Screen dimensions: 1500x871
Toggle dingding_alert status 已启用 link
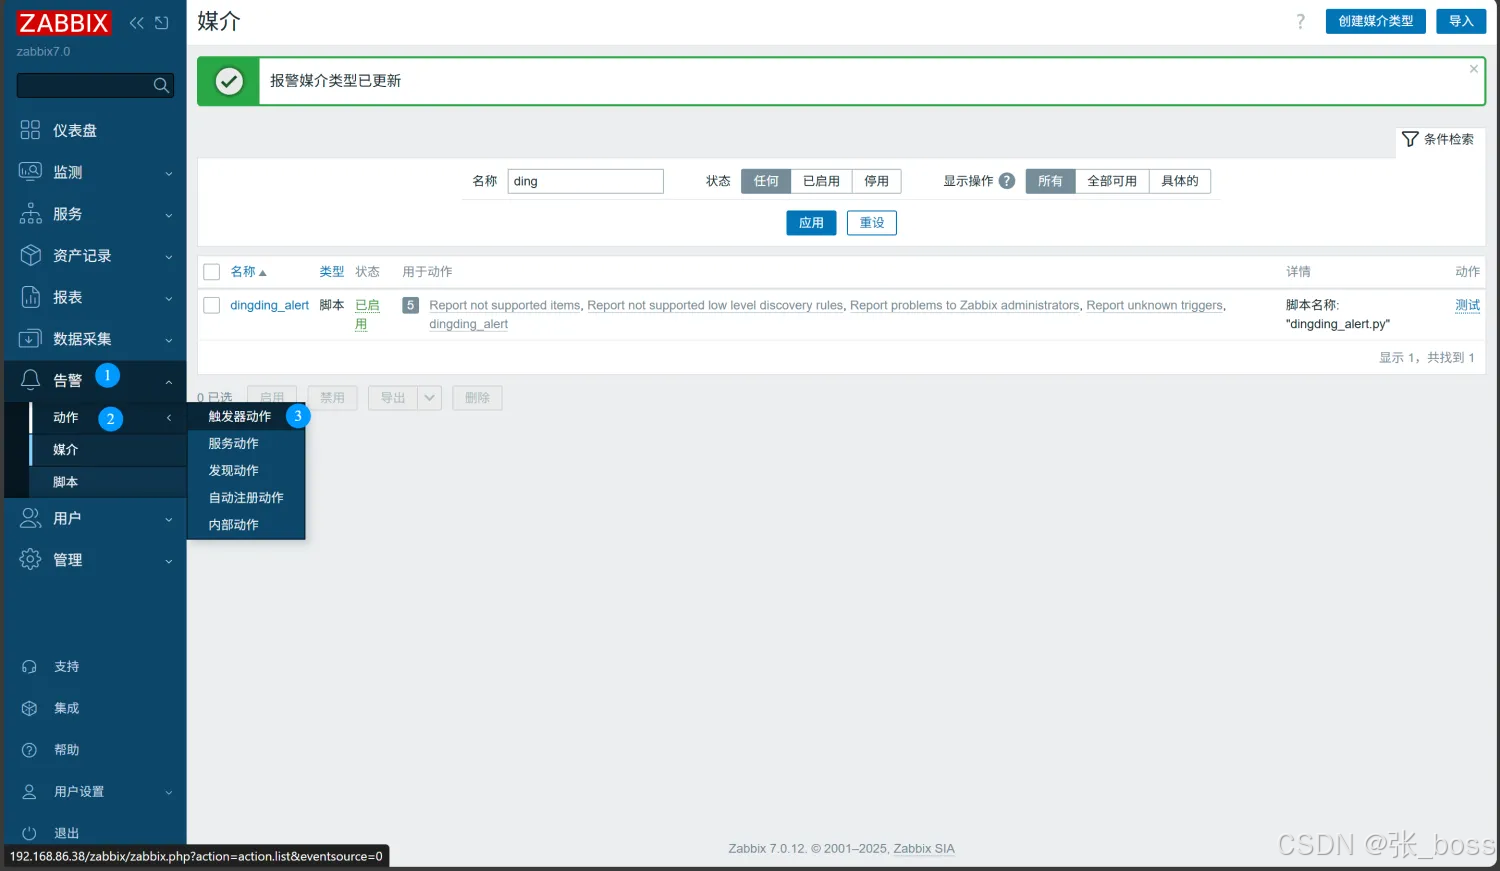[367, 315]
